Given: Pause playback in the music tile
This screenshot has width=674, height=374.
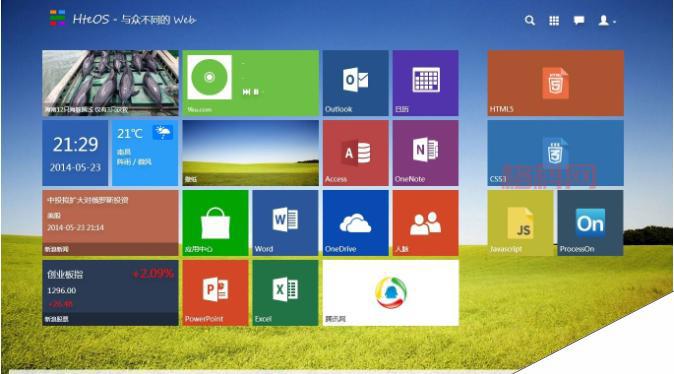Looking at the screenshot, I should click(256, 92).
